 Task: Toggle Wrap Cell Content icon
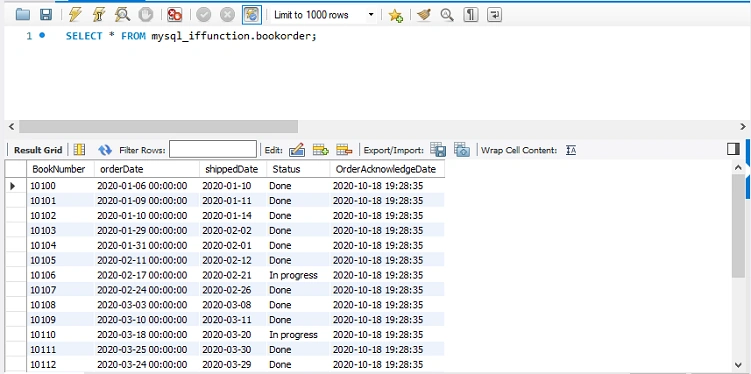coord(571,150)
